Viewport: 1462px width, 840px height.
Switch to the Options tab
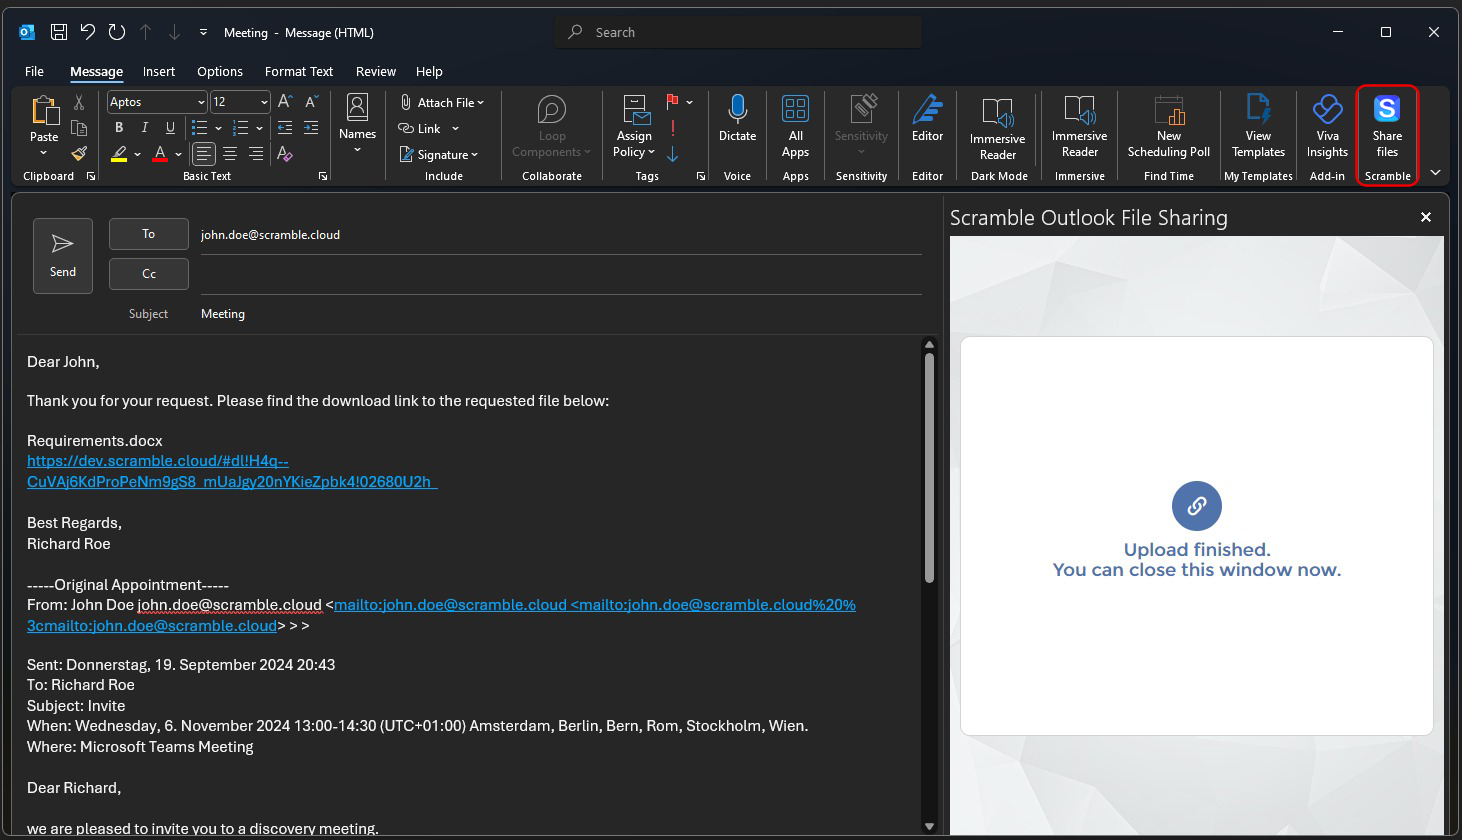point(220,72)
